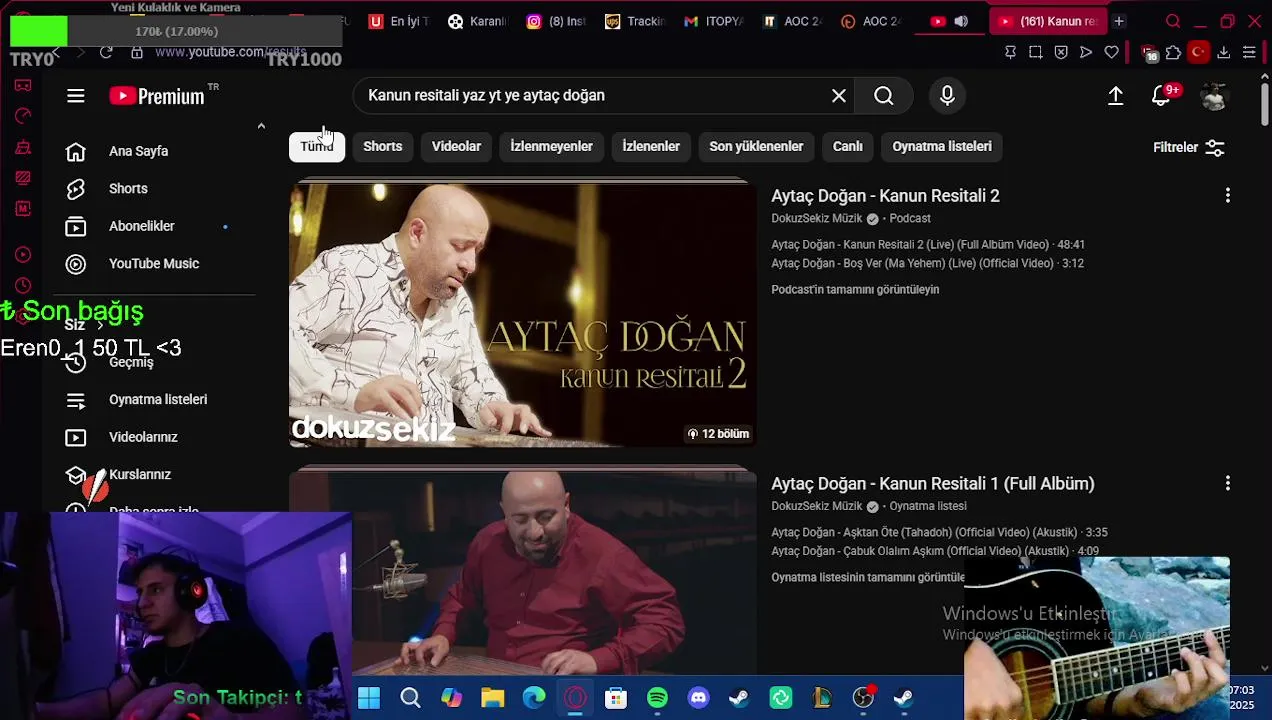Open Kanun Resitali 1 thumbnail

523,575
